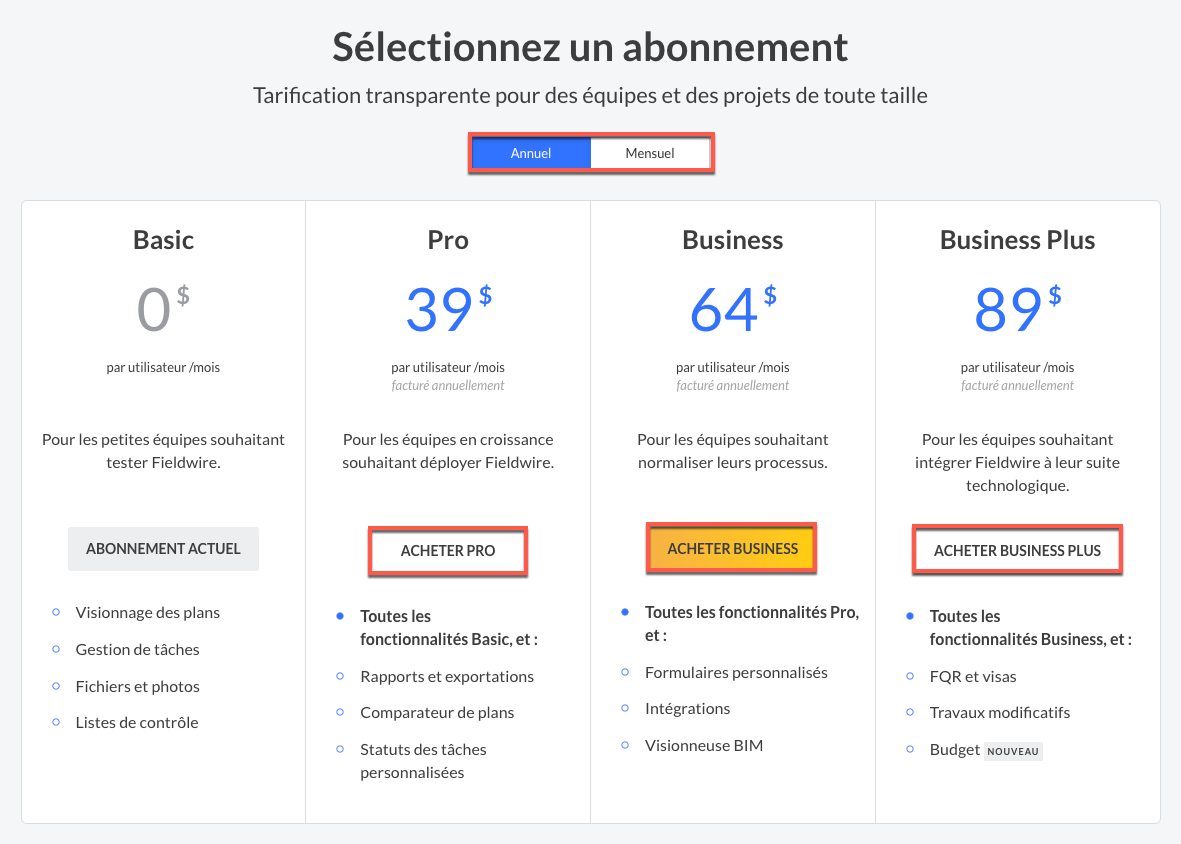Switch billing to Annuel
Screen dimensions: 1181x844
click(531, 153)
